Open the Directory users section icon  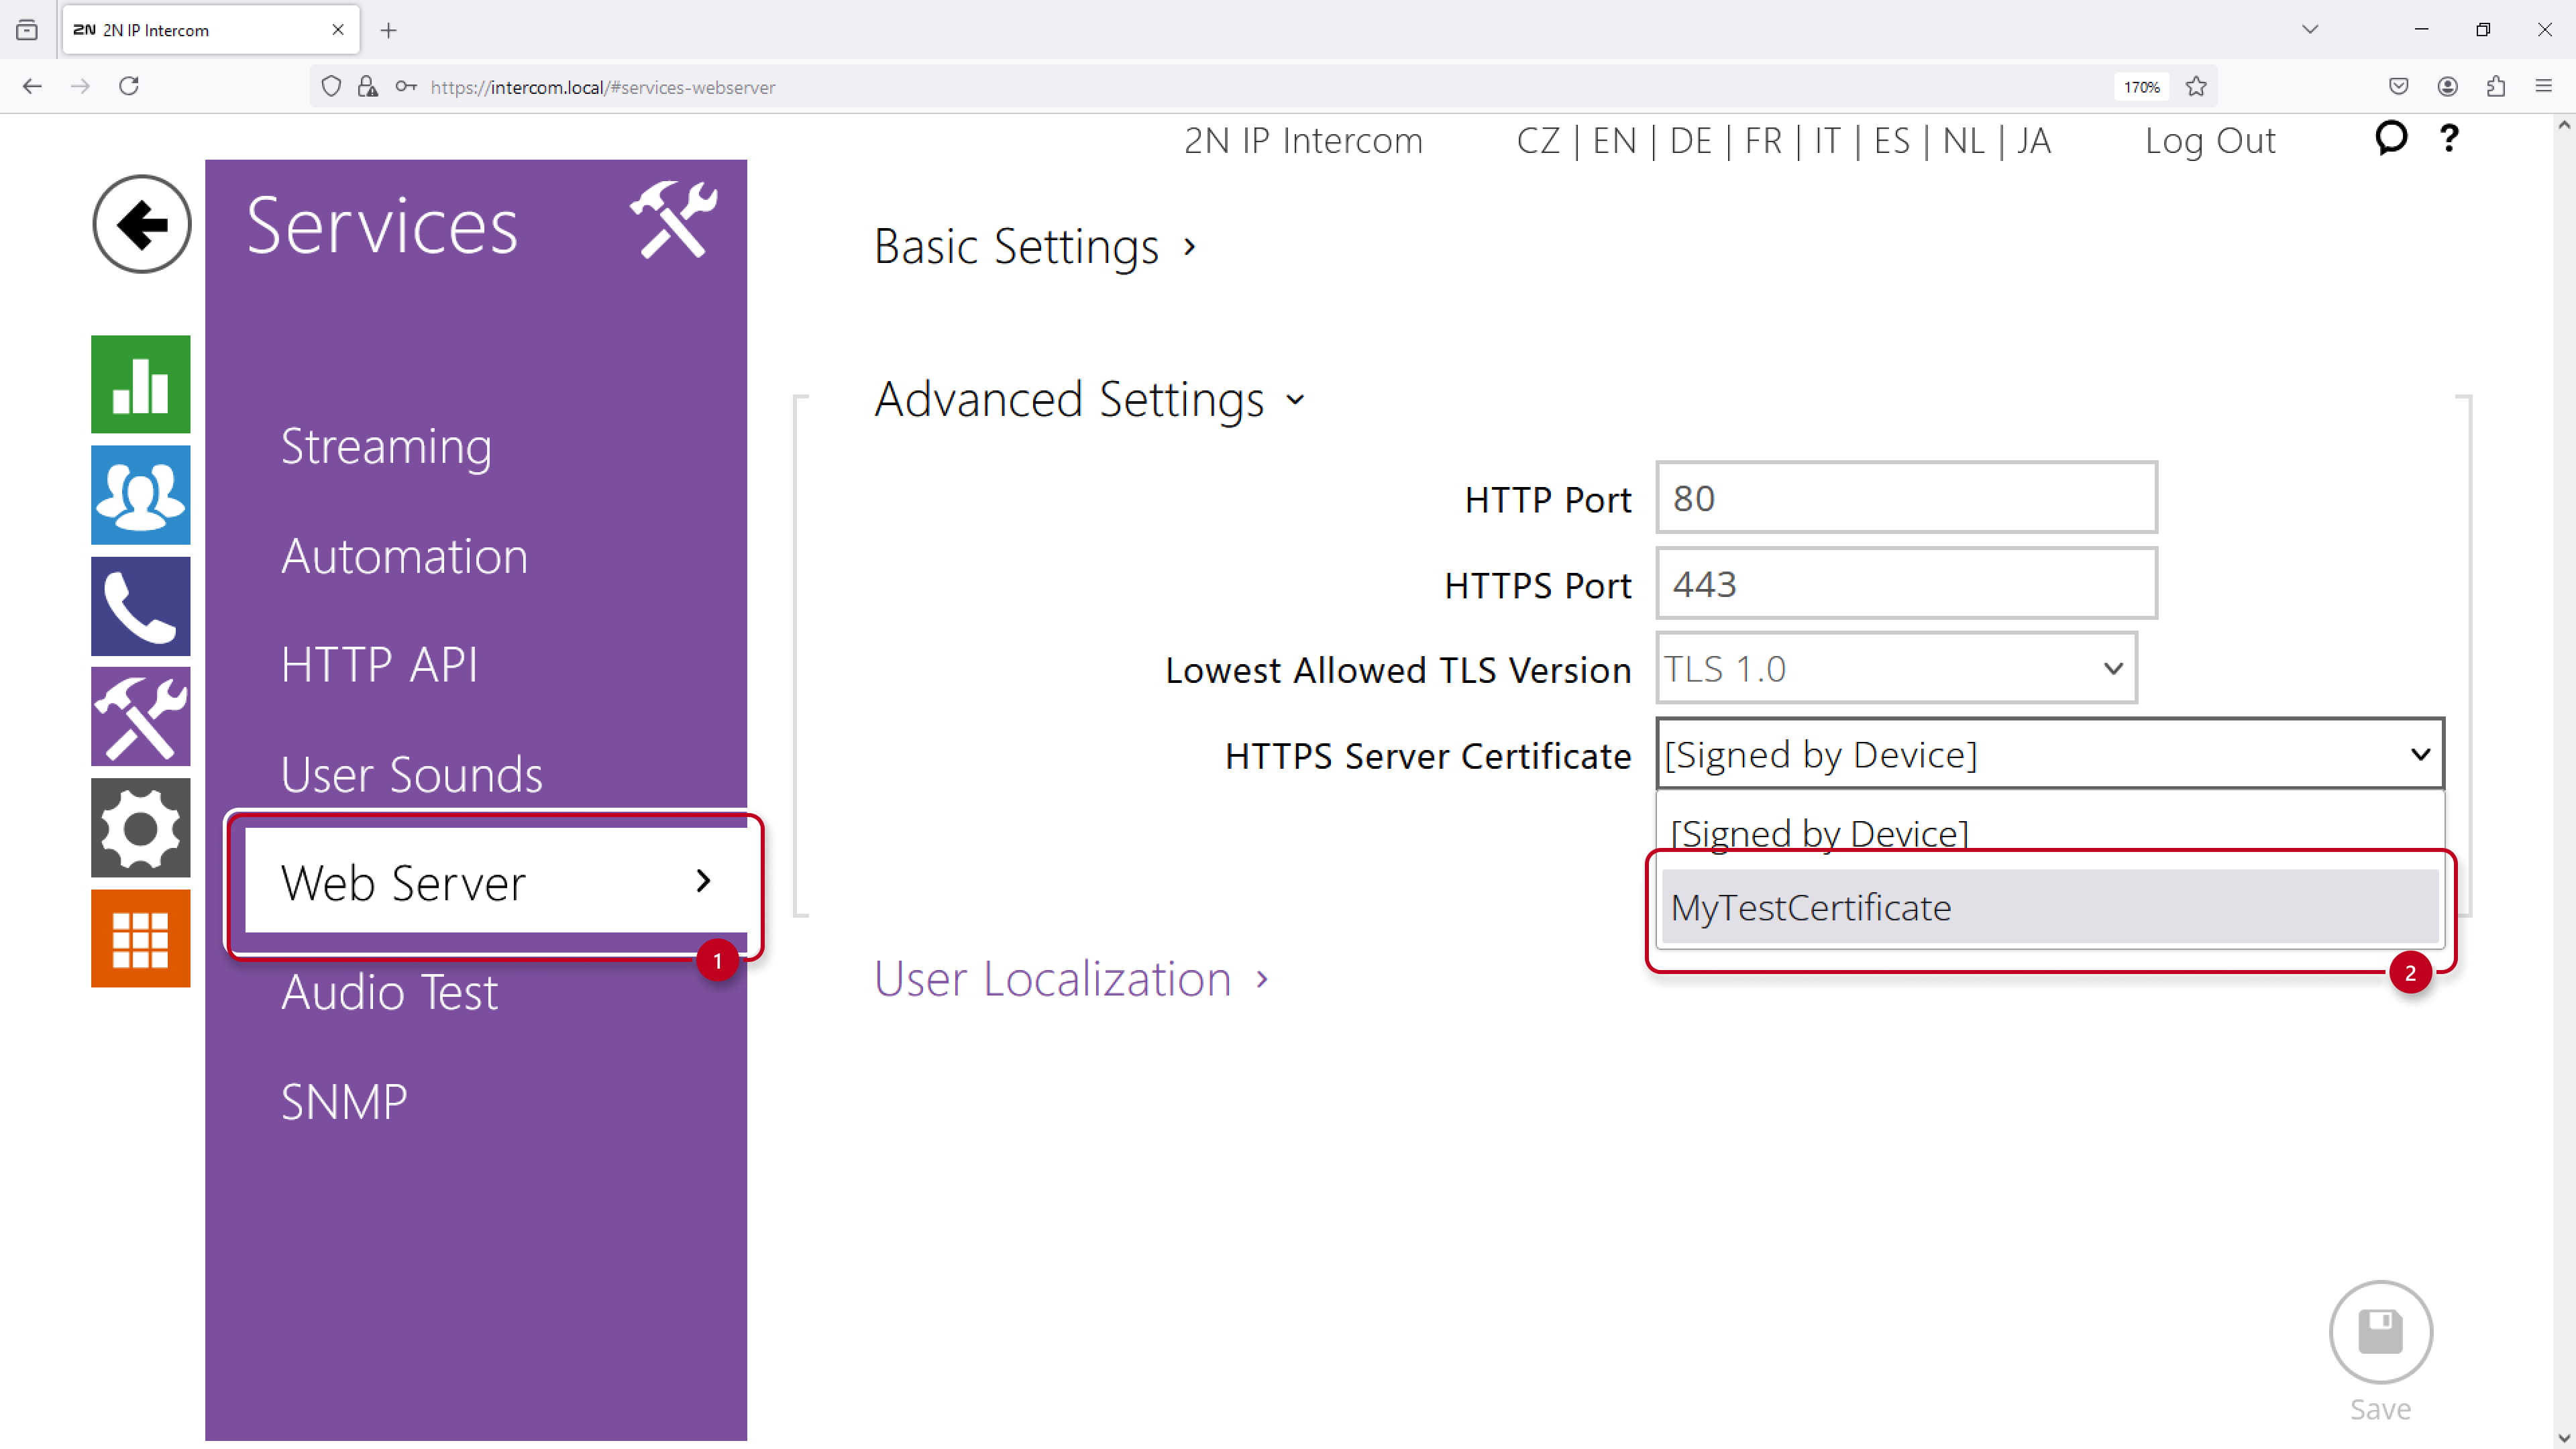[141, 495]
